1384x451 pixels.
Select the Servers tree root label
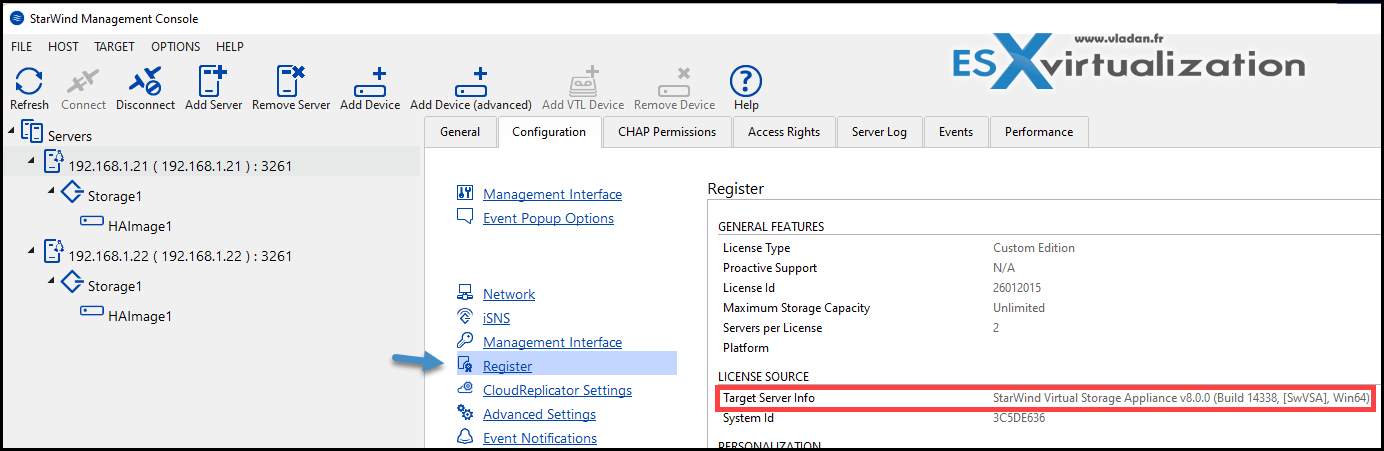(70, 135)
